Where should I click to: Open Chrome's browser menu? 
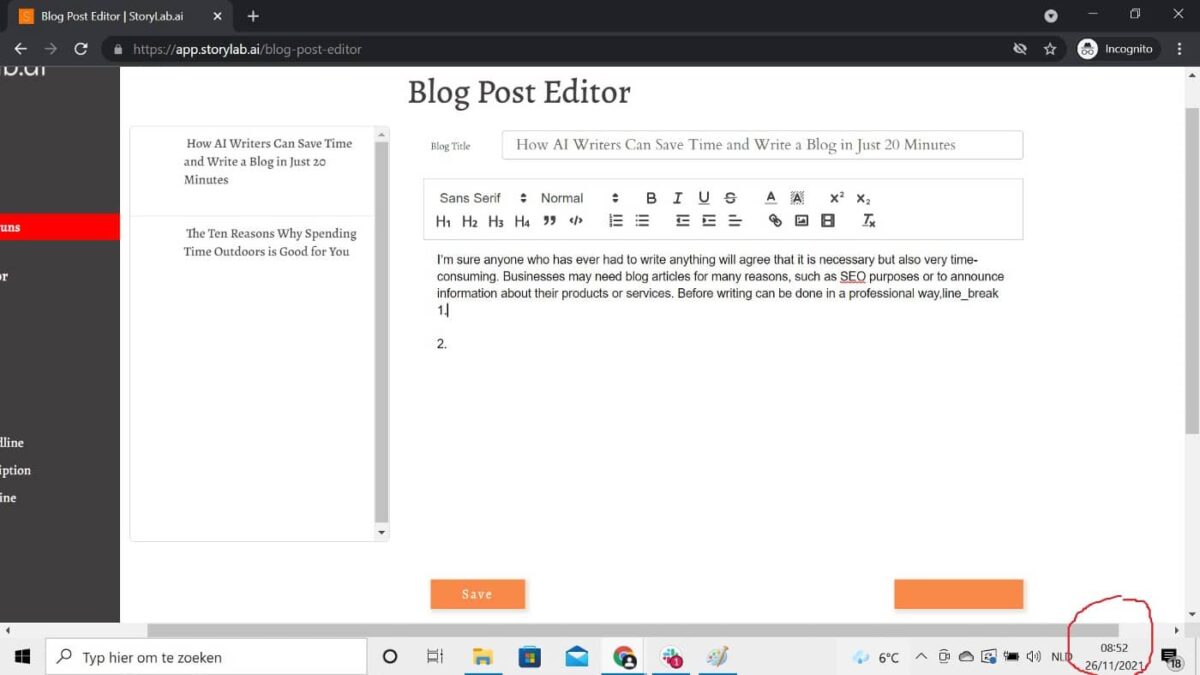(x=1180, y=48)
